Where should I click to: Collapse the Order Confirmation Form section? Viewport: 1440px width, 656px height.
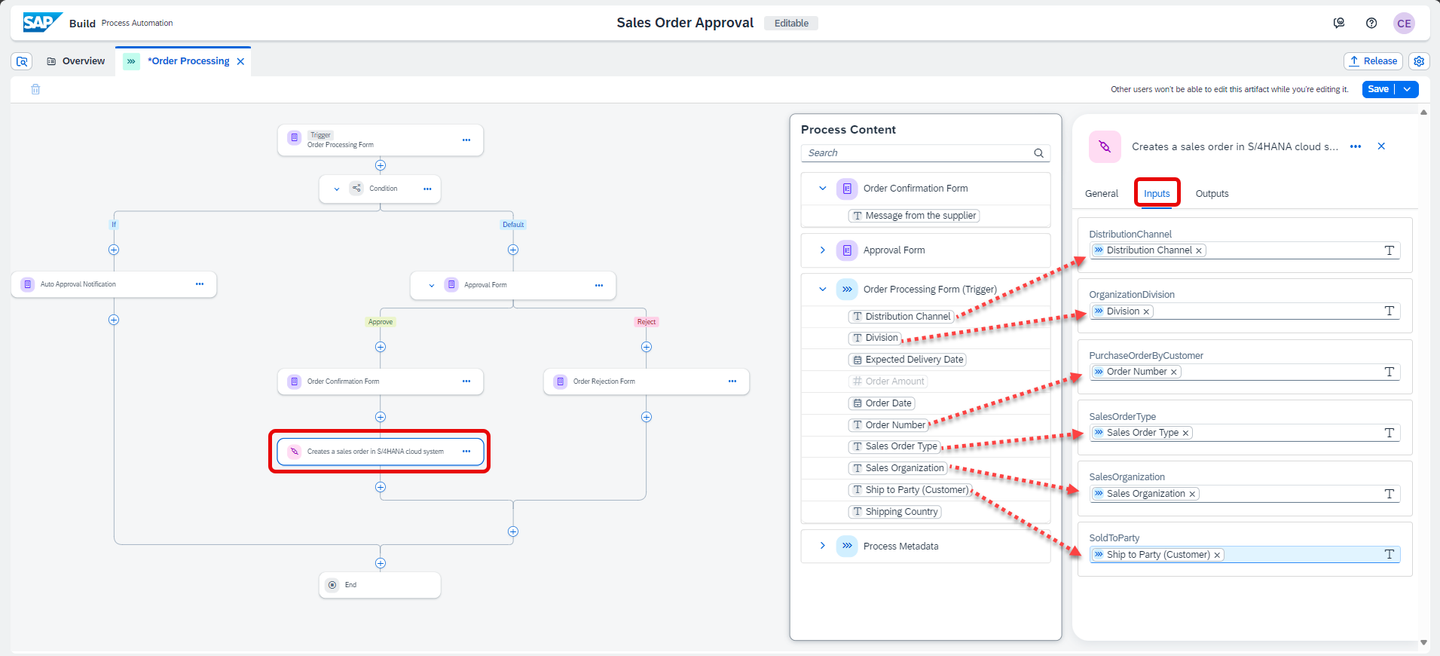pos(822,188)
